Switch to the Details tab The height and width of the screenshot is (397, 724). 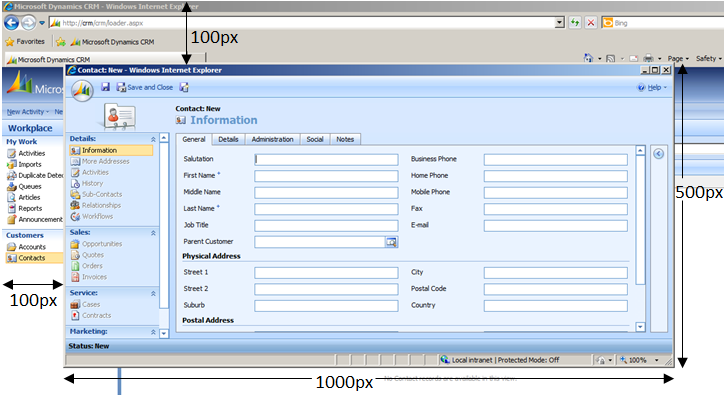coord(228,139)
